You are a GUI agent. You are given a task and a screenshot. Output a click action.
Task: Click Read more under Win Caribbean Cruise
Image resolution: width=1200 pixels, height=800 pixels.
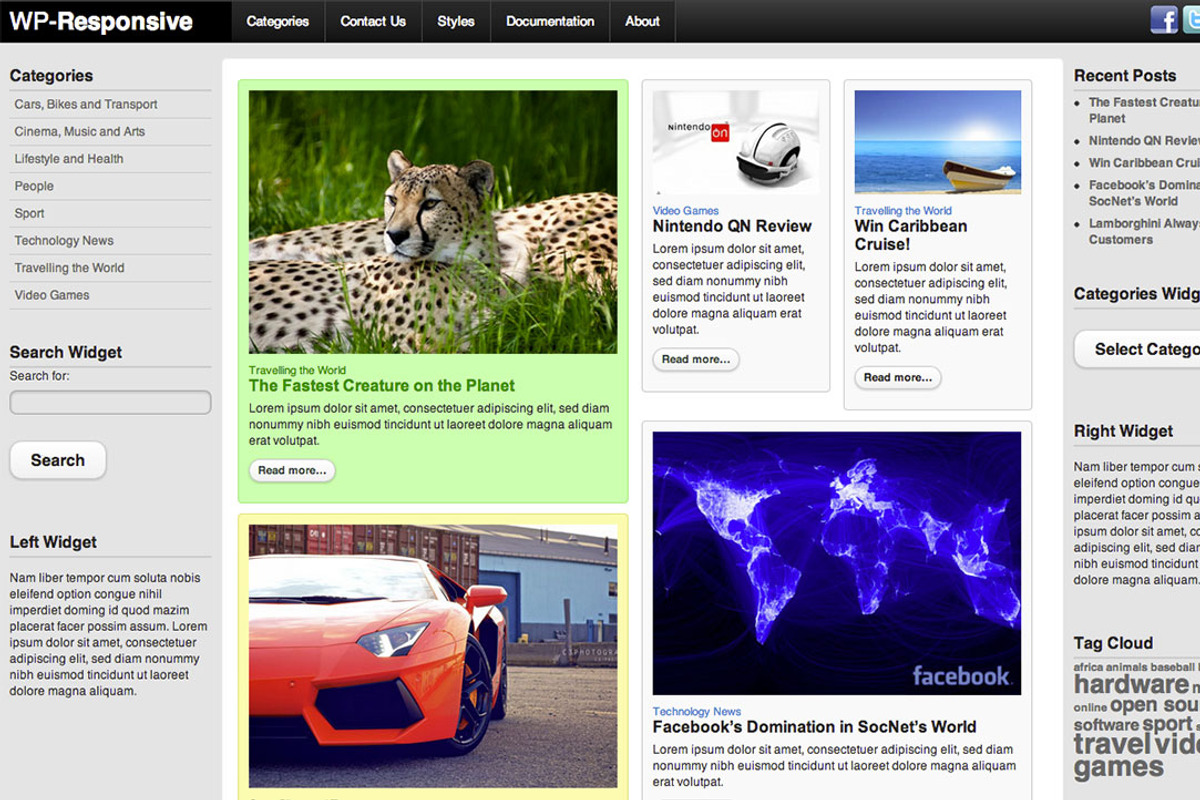pyautogui.click(x=898, y=377)
